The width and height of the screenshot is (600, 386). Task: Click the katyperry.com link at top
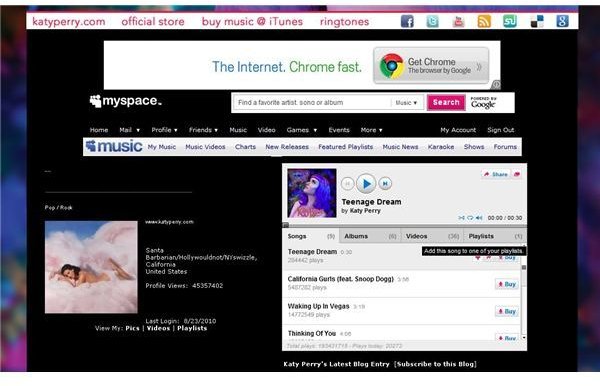[x=69, y=21]
